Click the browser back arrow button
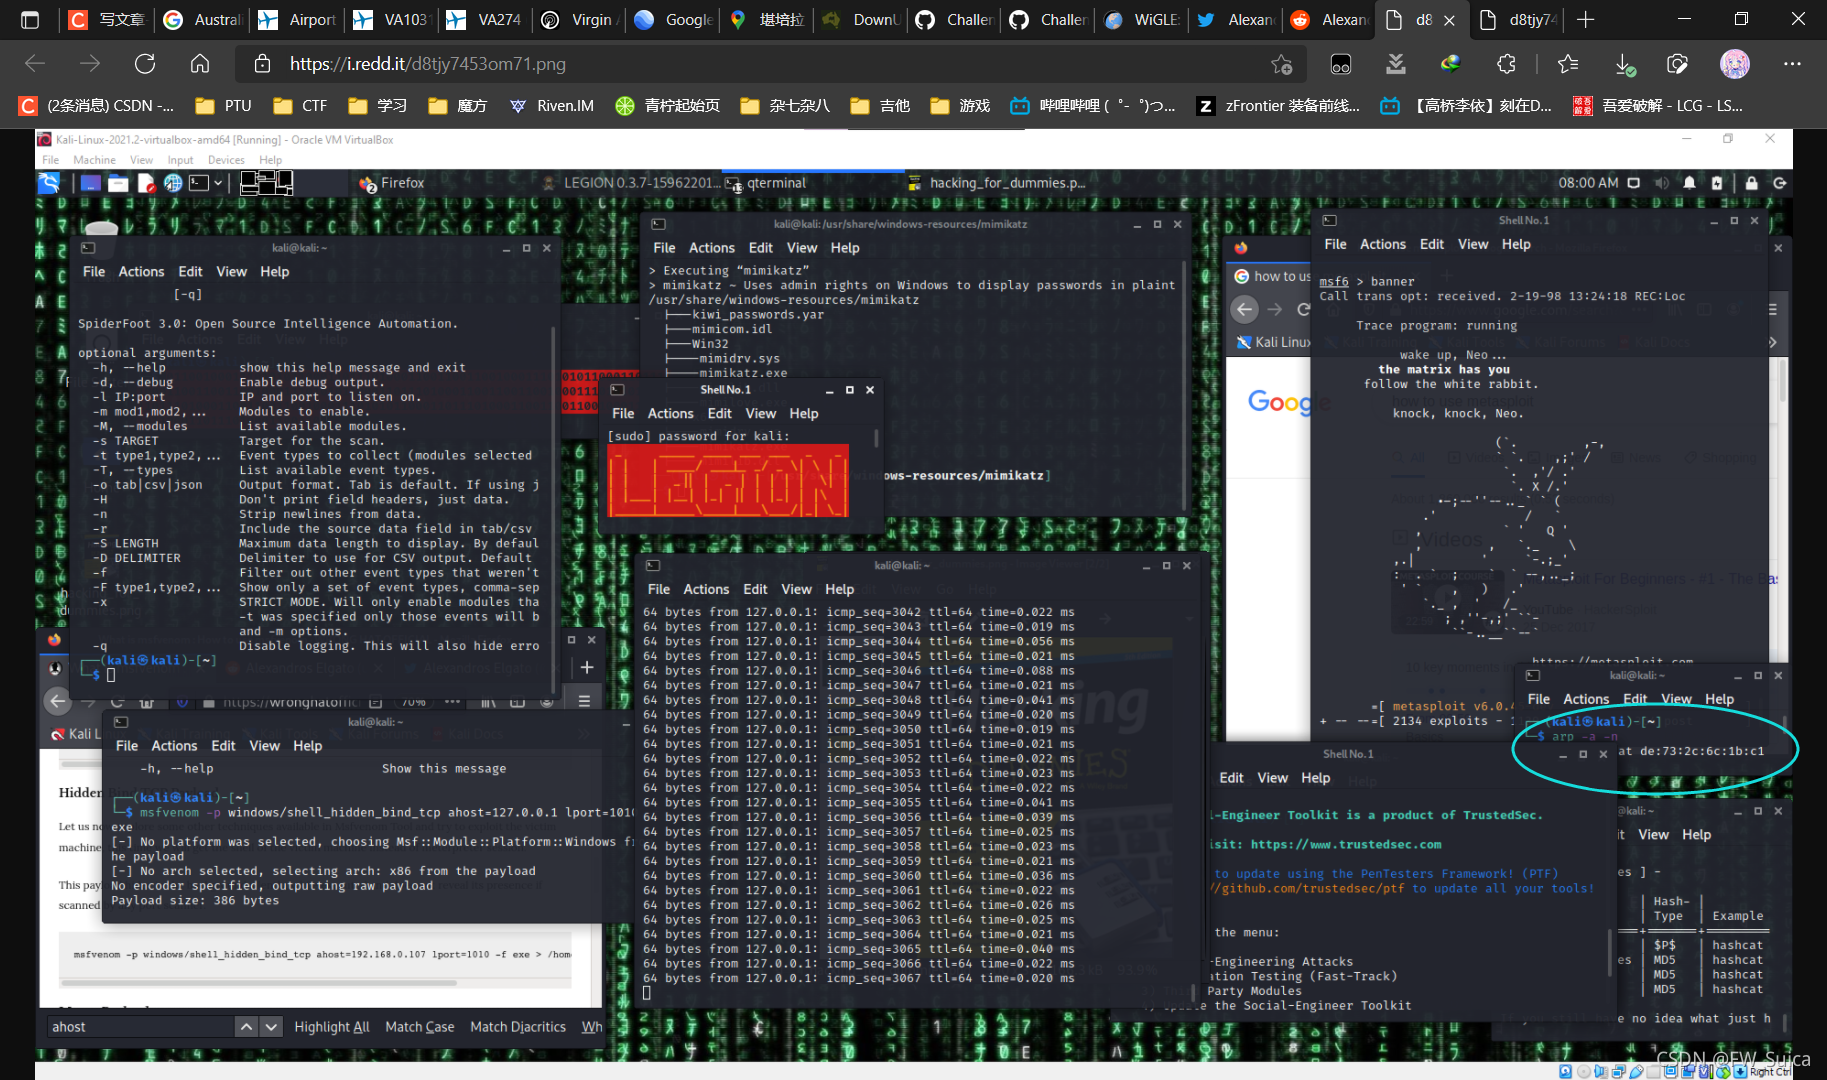1827x1080 pixels. tap(36, 64)
